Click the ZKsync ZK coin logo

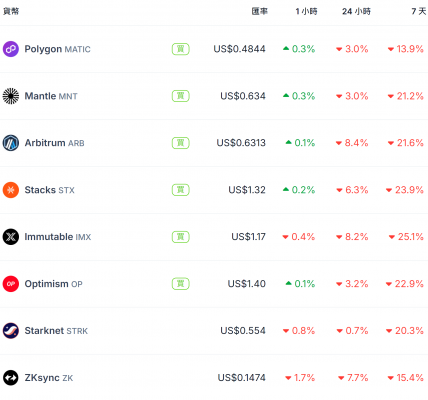pos(11,378)
